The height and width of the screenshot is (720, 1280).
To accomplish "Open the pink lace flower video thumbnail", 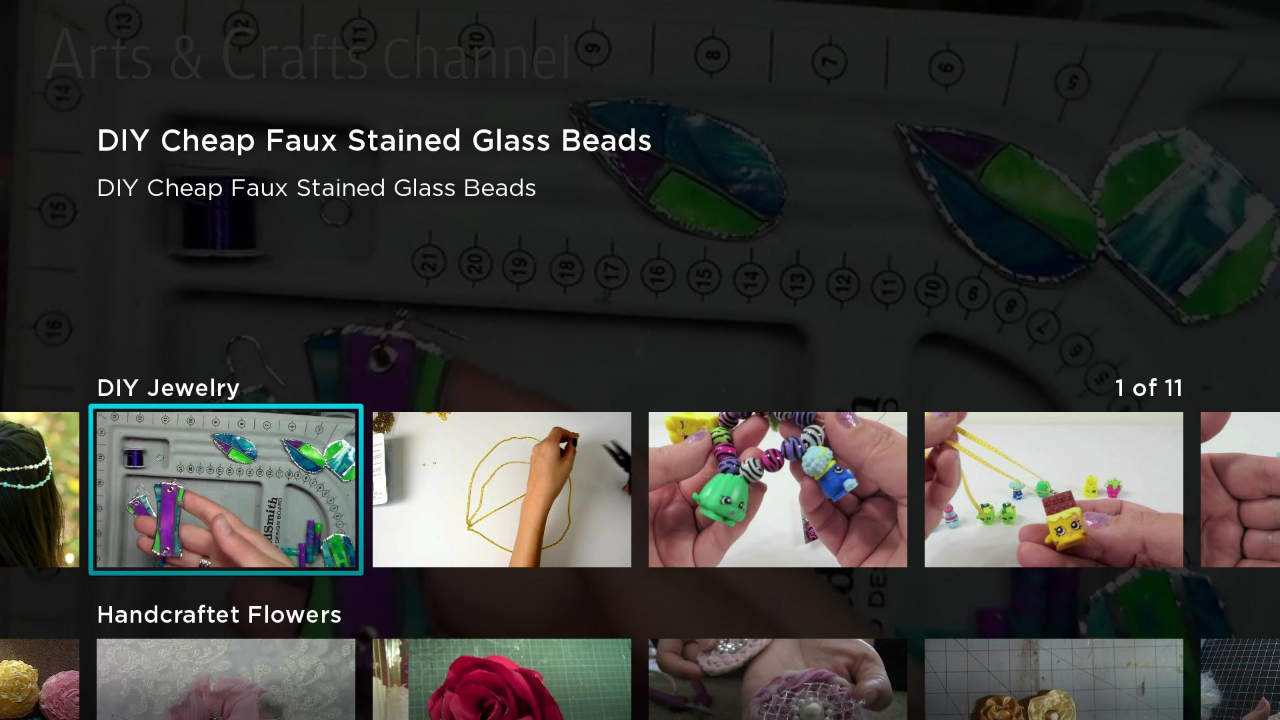I will click(x=226, y=679).
